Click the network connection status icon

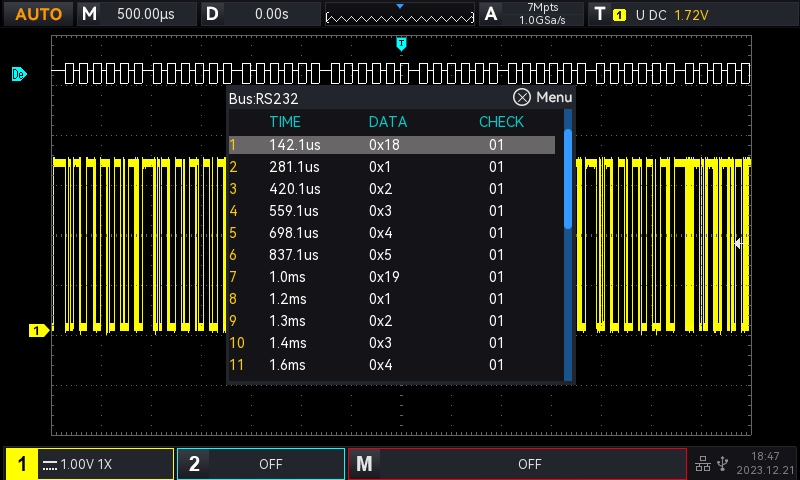pos(703,464)
